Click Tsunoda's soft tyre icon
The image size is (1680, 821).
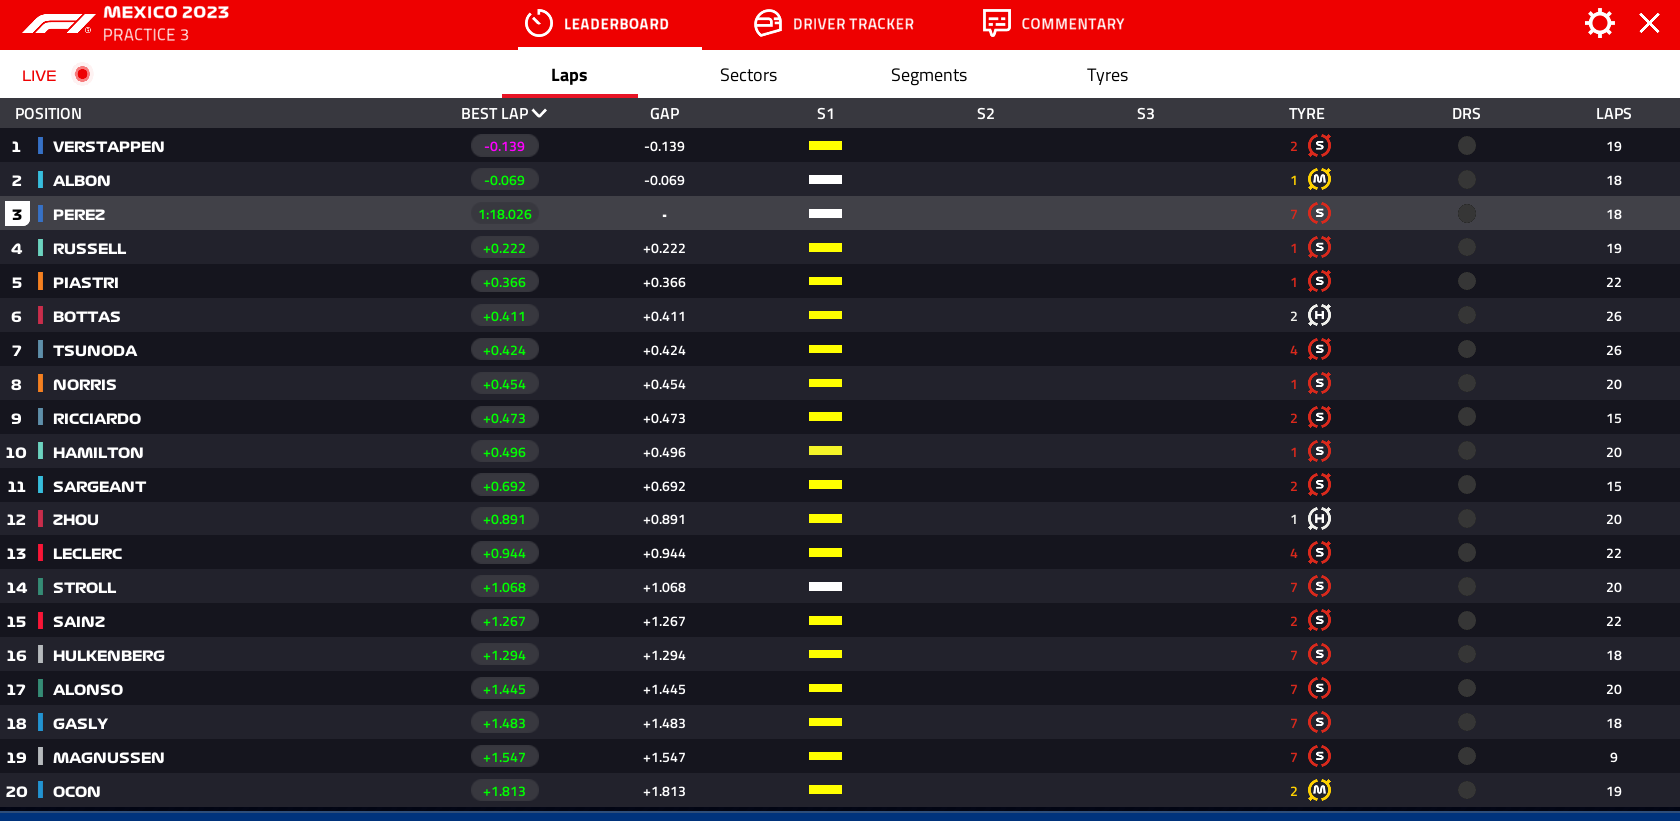pos(1320,349)
